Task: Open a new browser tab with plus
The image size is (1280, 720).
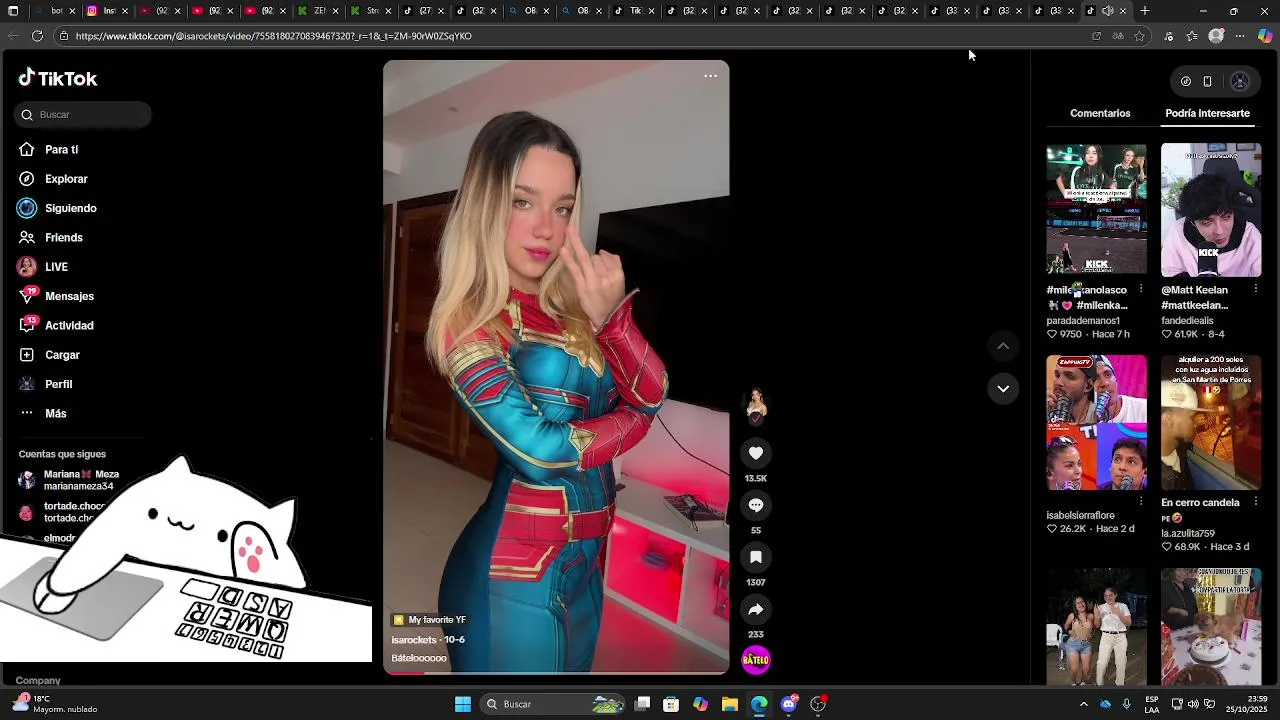Action: tap(1145, 11)
